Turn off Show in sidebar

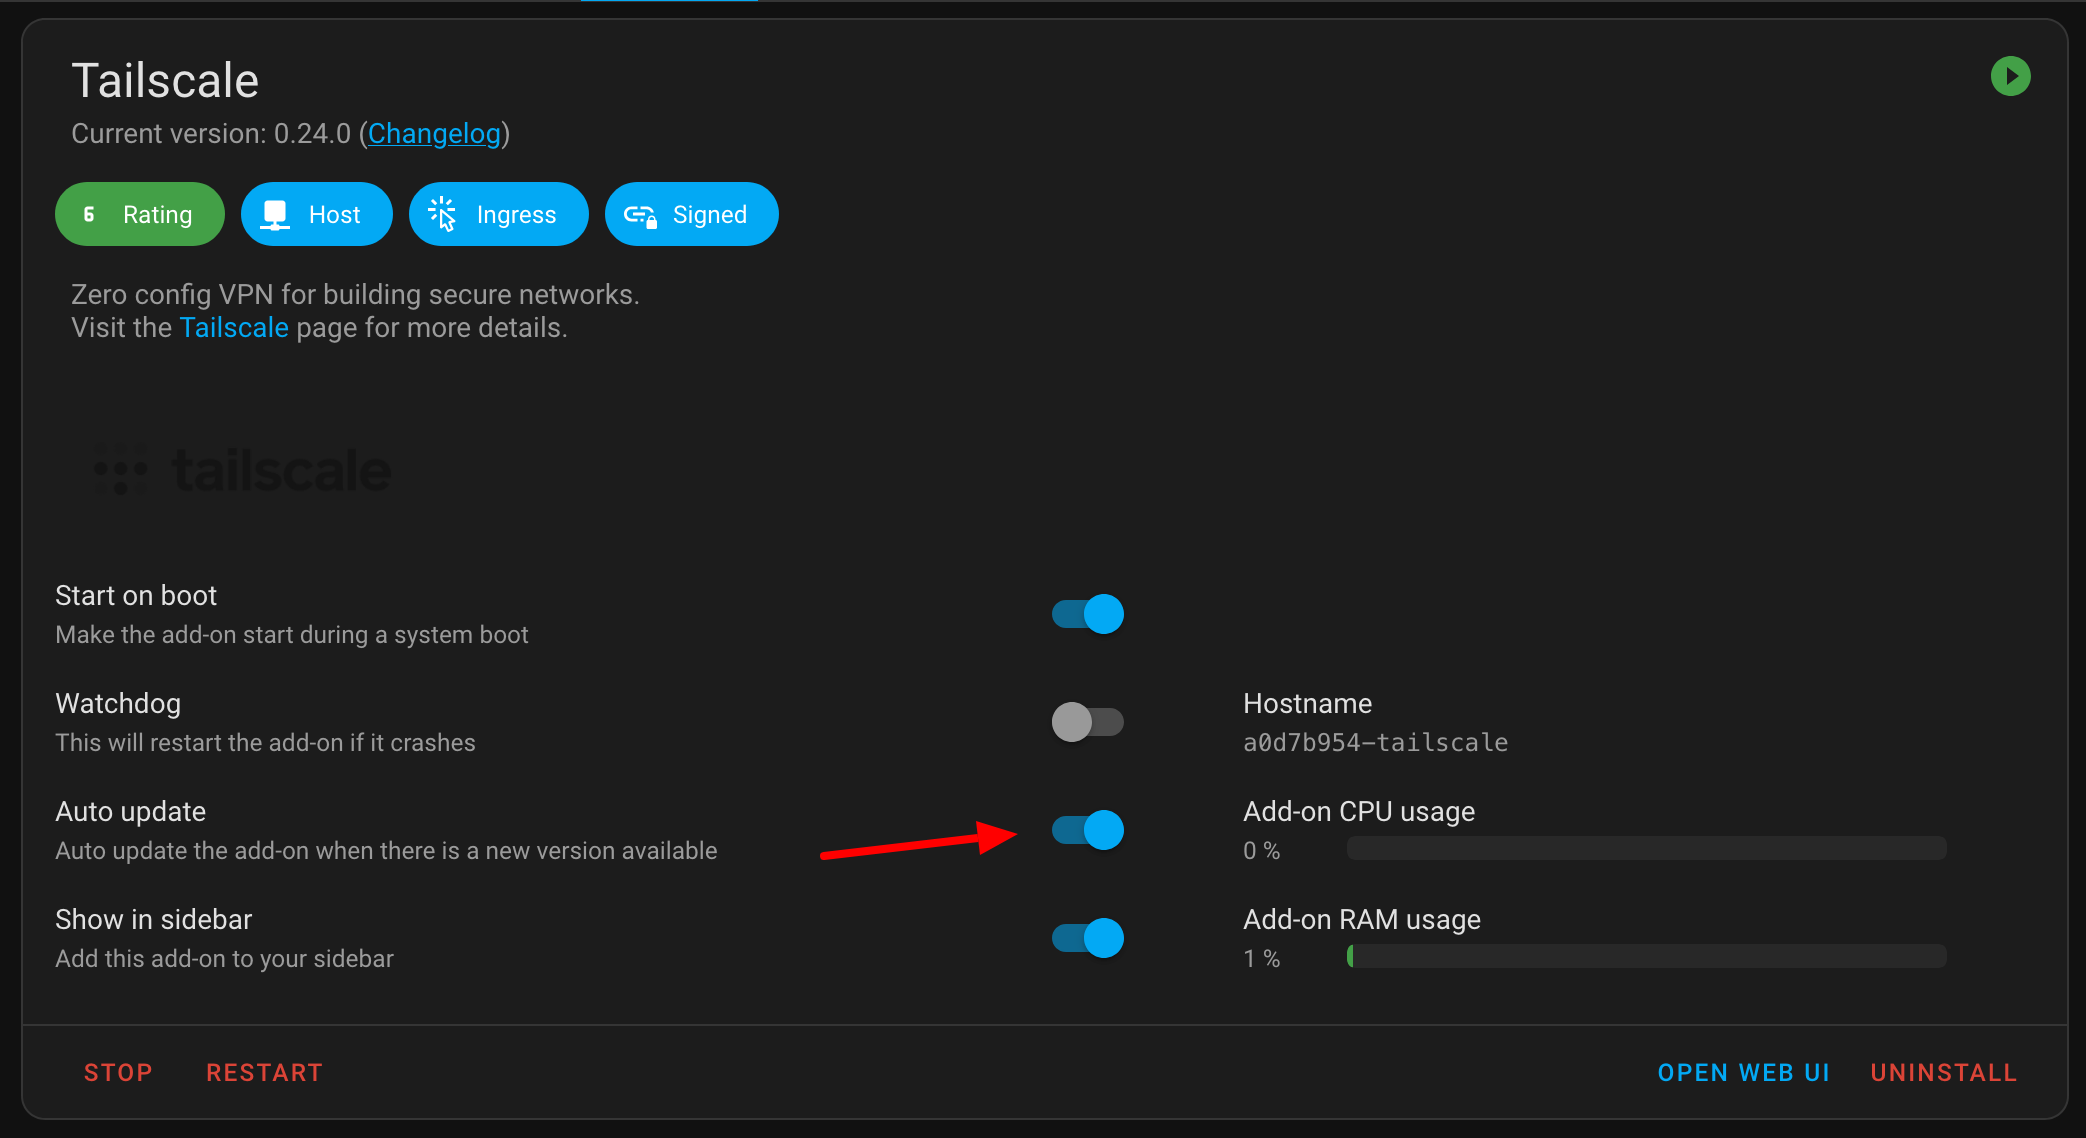pyautogui.click(x=1087, y=937)
